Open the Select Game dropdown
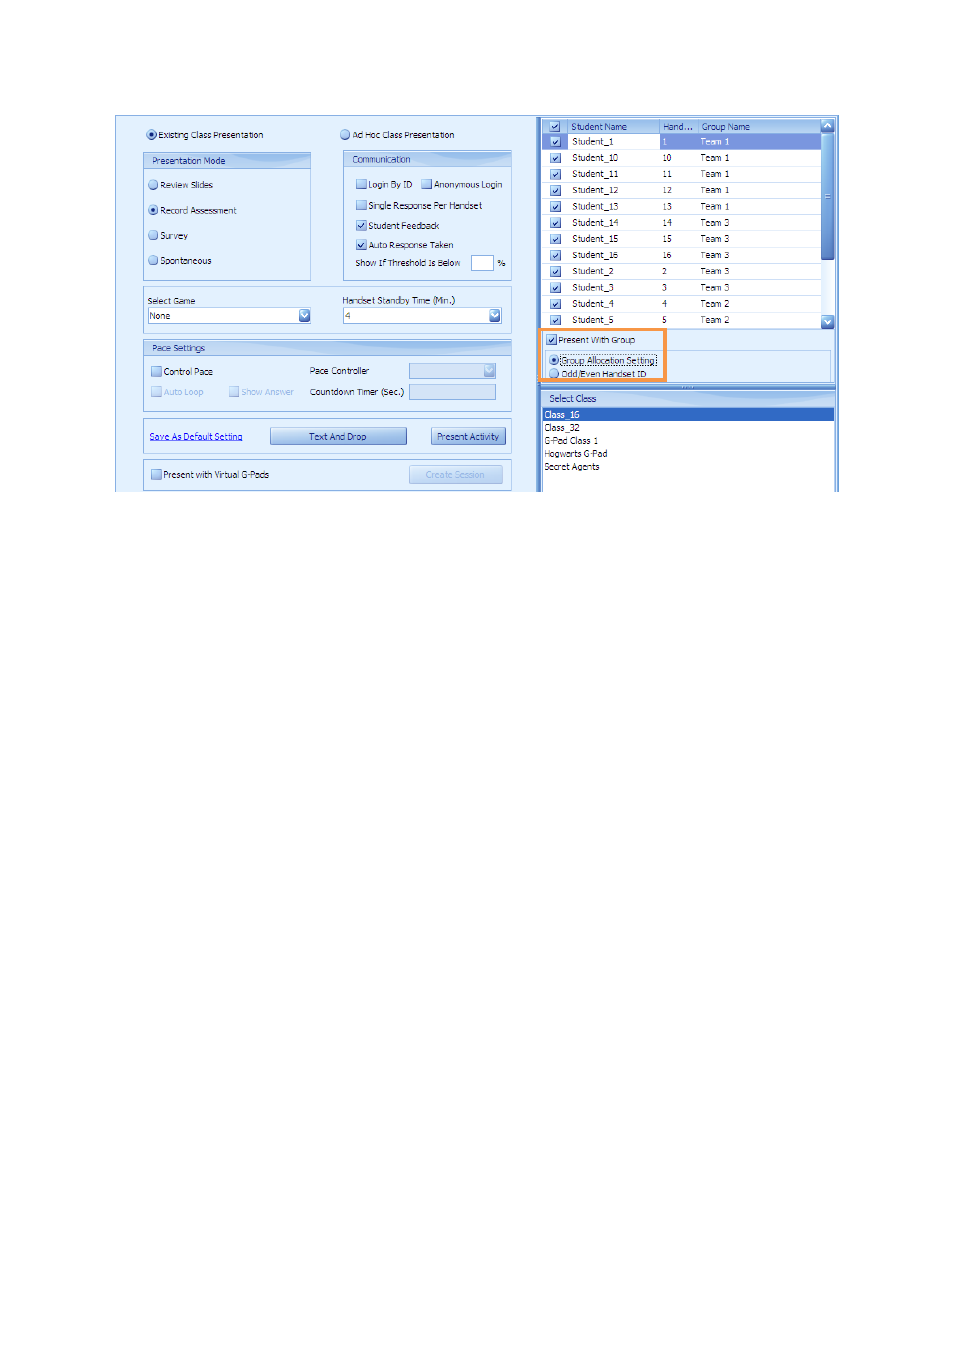The image size is (954, 1350). click(x=304, y=316)
